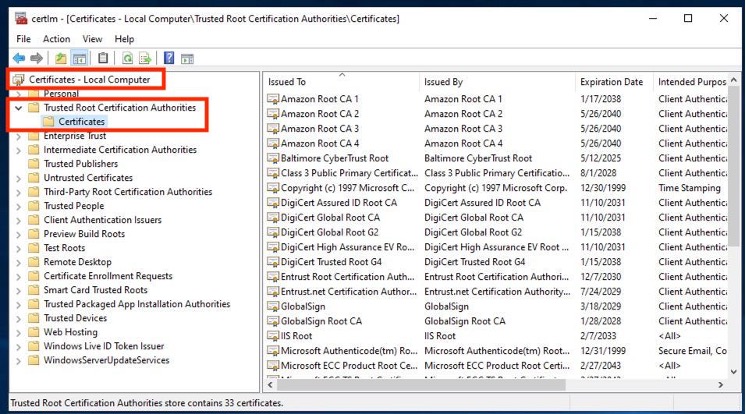Click the clipboard Paste toolbar icon
Viewport: 746px width, 414px height.
[103, 59]
